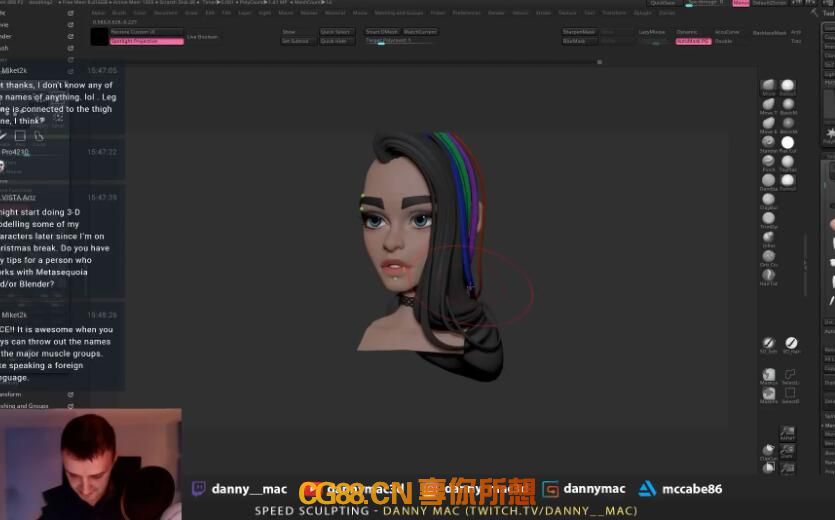This screenshot has height=520, width=835.
Task: Select the Orb Cra brush
Action: [768, 257]
